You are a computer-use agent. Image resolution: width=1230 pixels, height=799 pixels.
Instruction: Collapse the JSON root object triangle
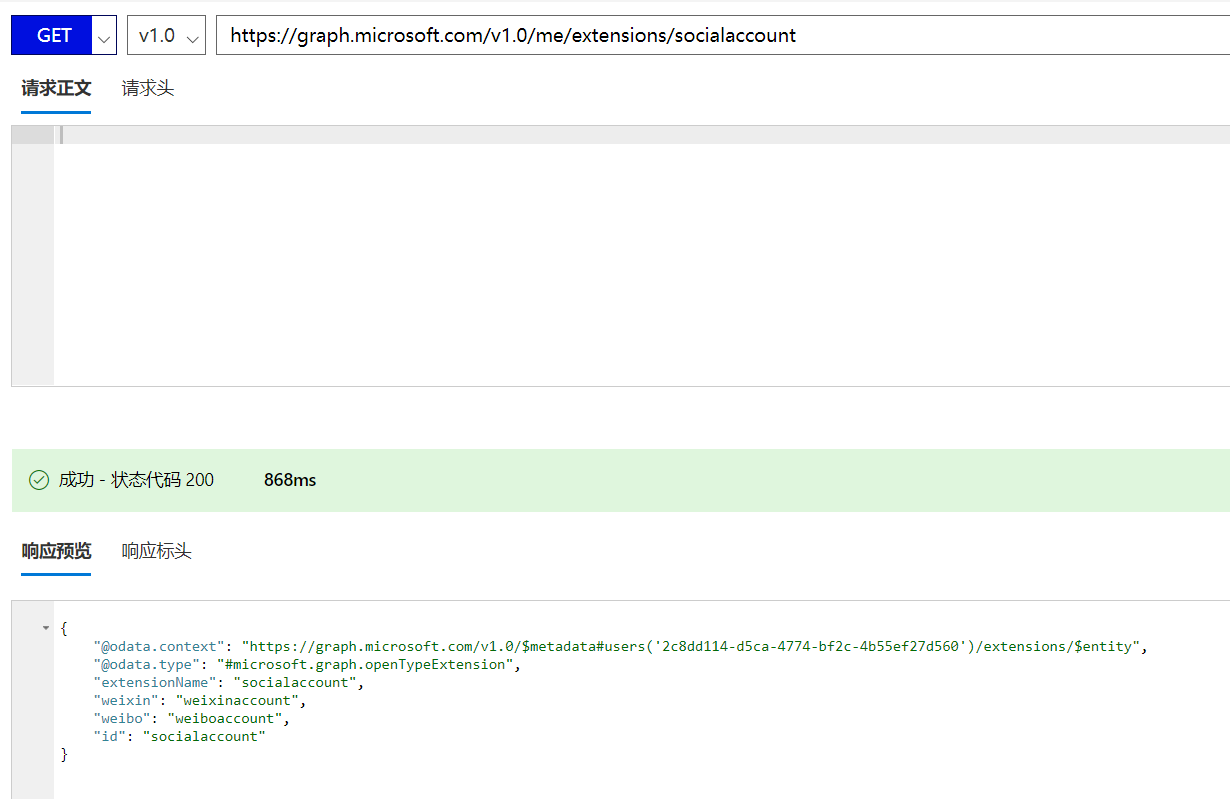pyautogui.click(x=46, y=628)
